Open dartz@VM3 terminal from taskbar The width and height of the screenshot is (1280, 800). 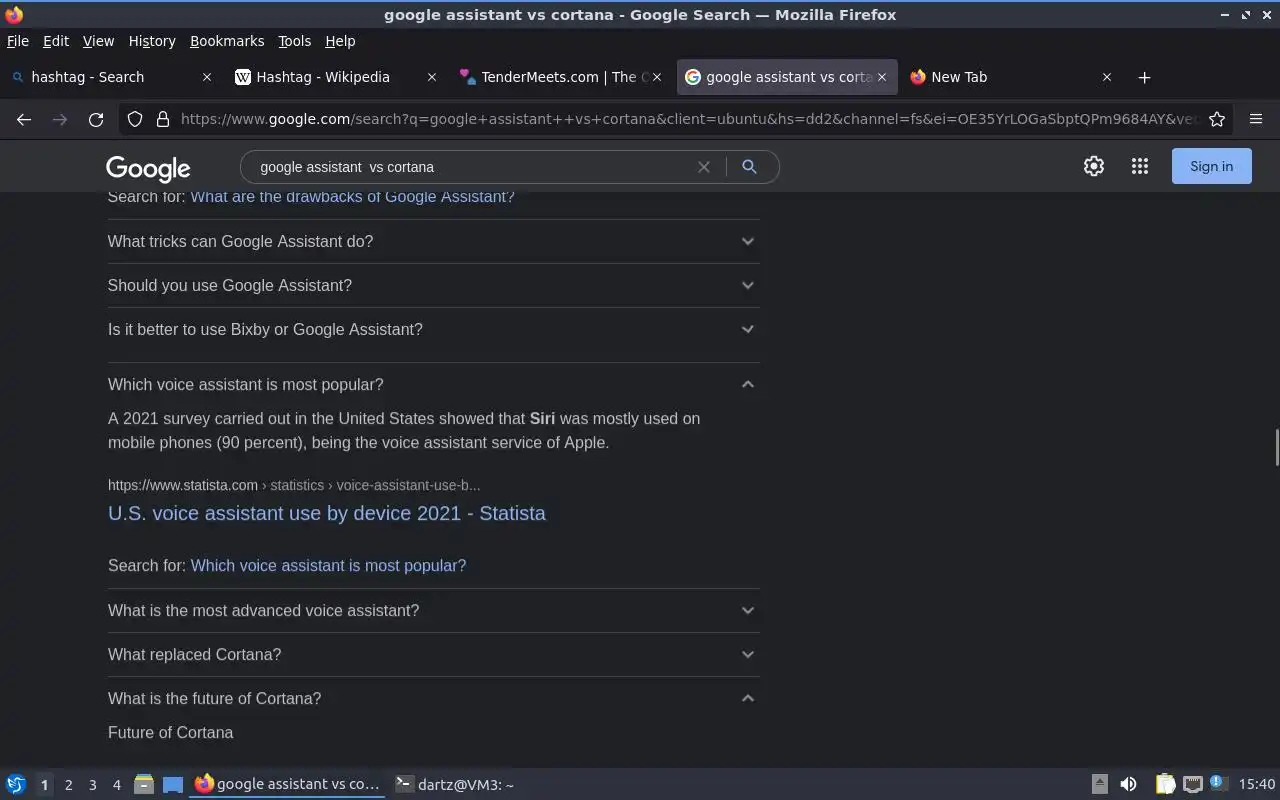[x=455, y=784]
